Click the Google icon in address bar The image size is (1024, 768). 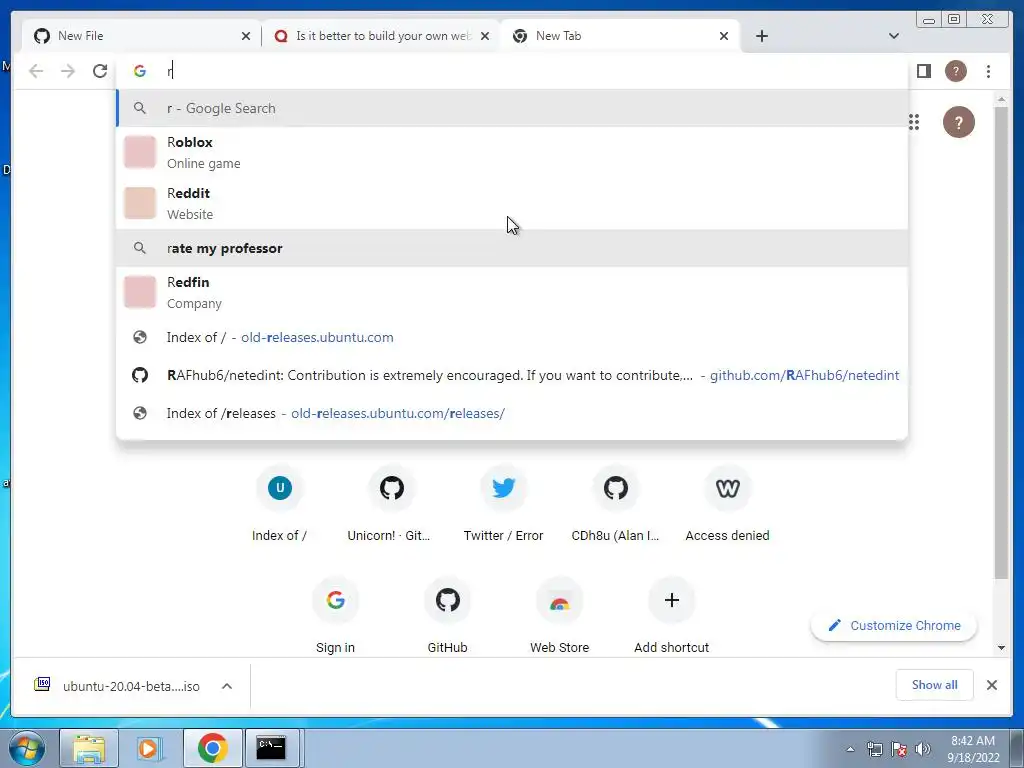point(140,71)
